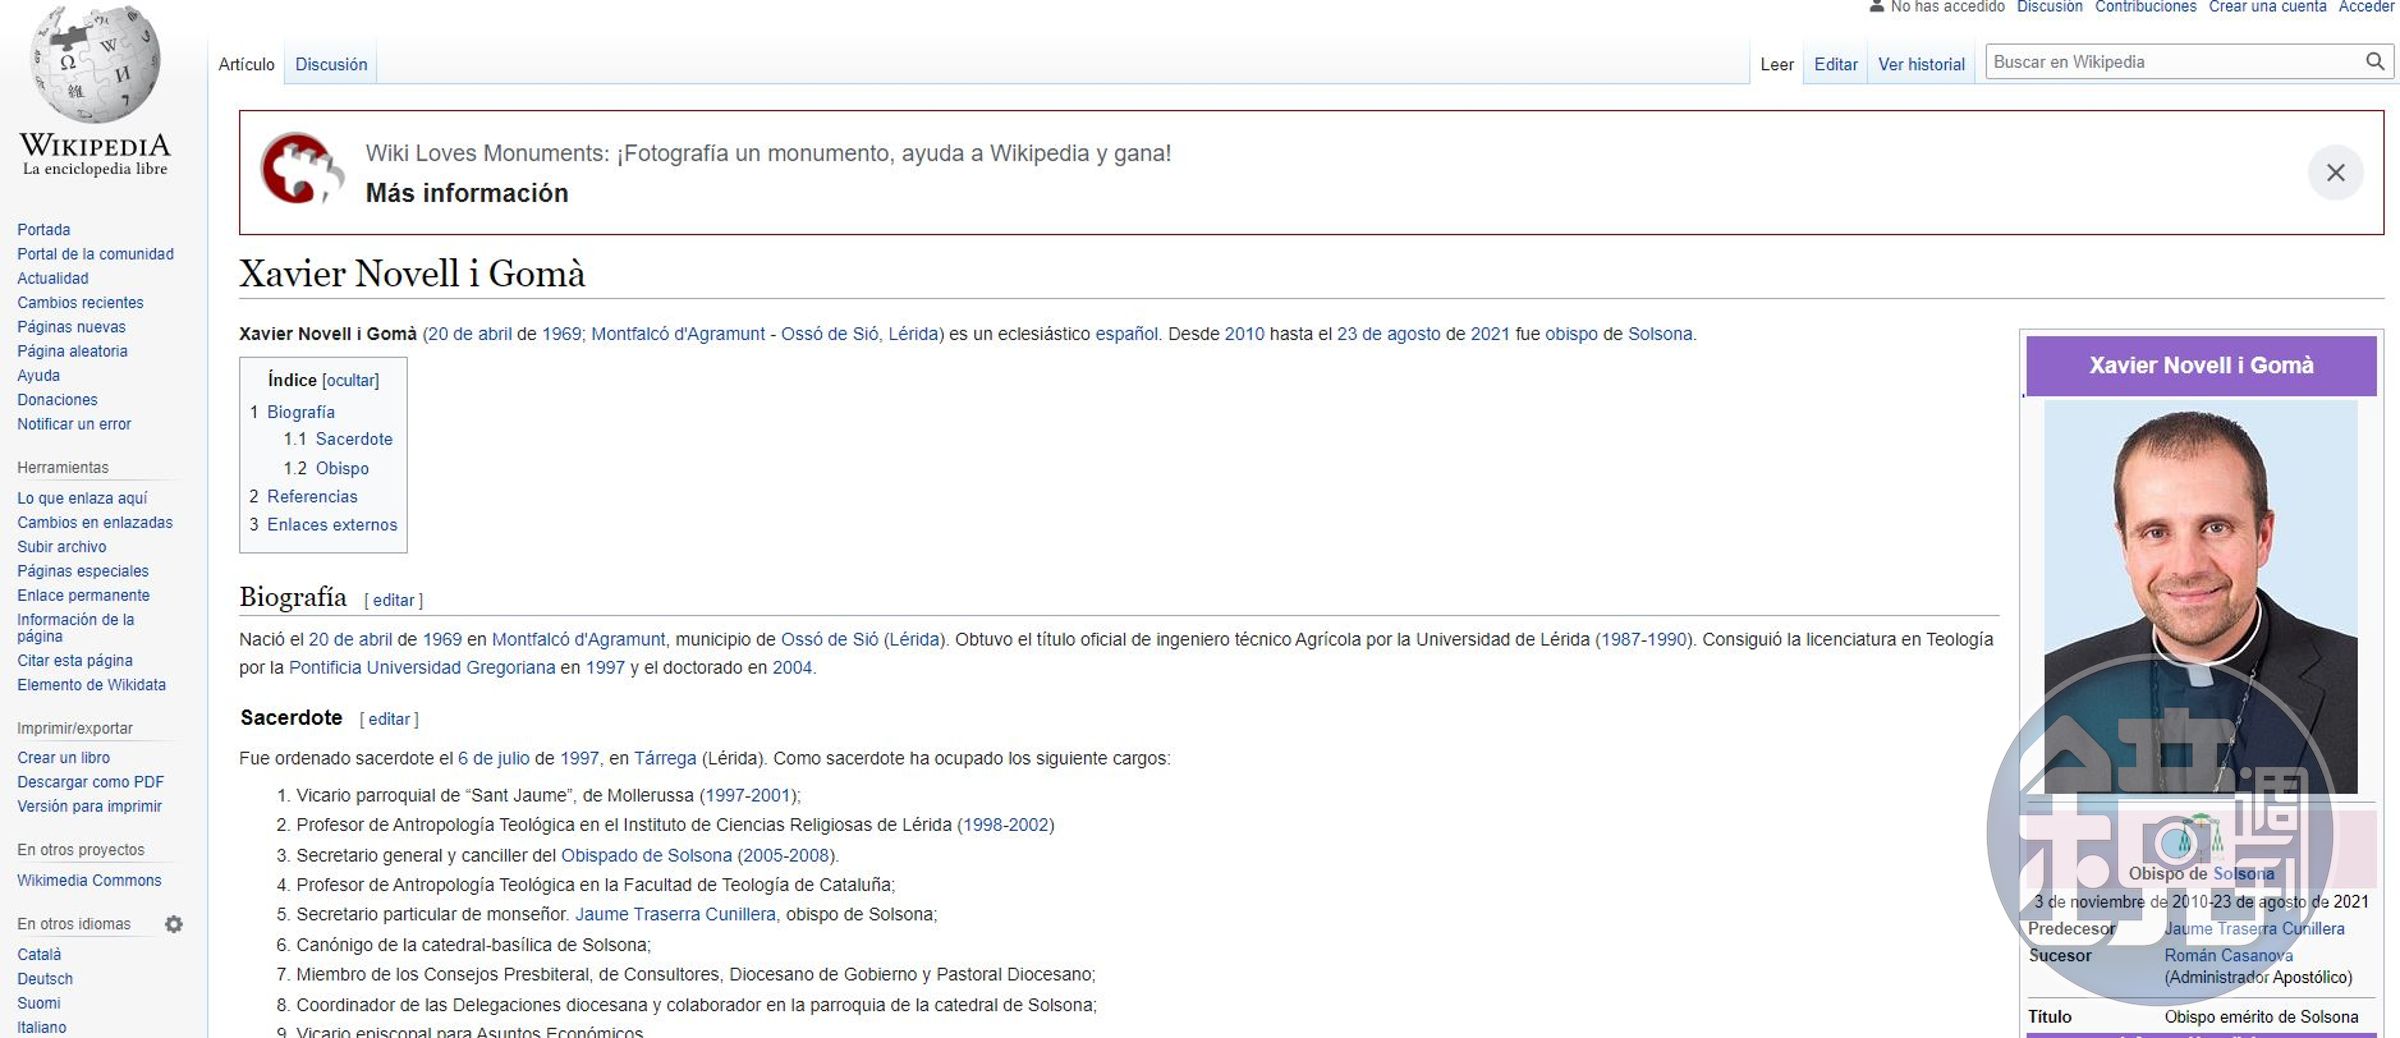Open the Editar tab
Screen dimensions: 2400x1038
[x=1835, y=64]
